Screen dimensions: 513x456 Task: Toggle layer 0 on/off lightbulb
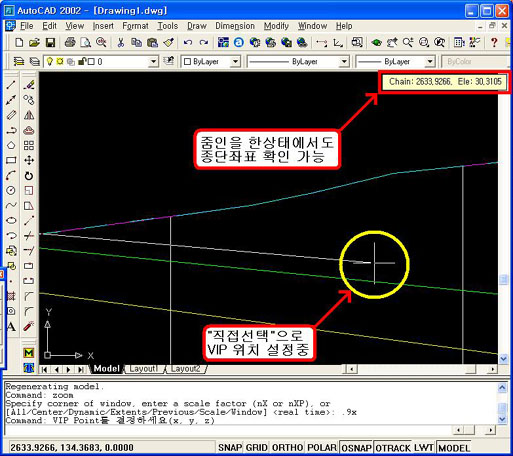pyautogui.click(x=50, y=61)
